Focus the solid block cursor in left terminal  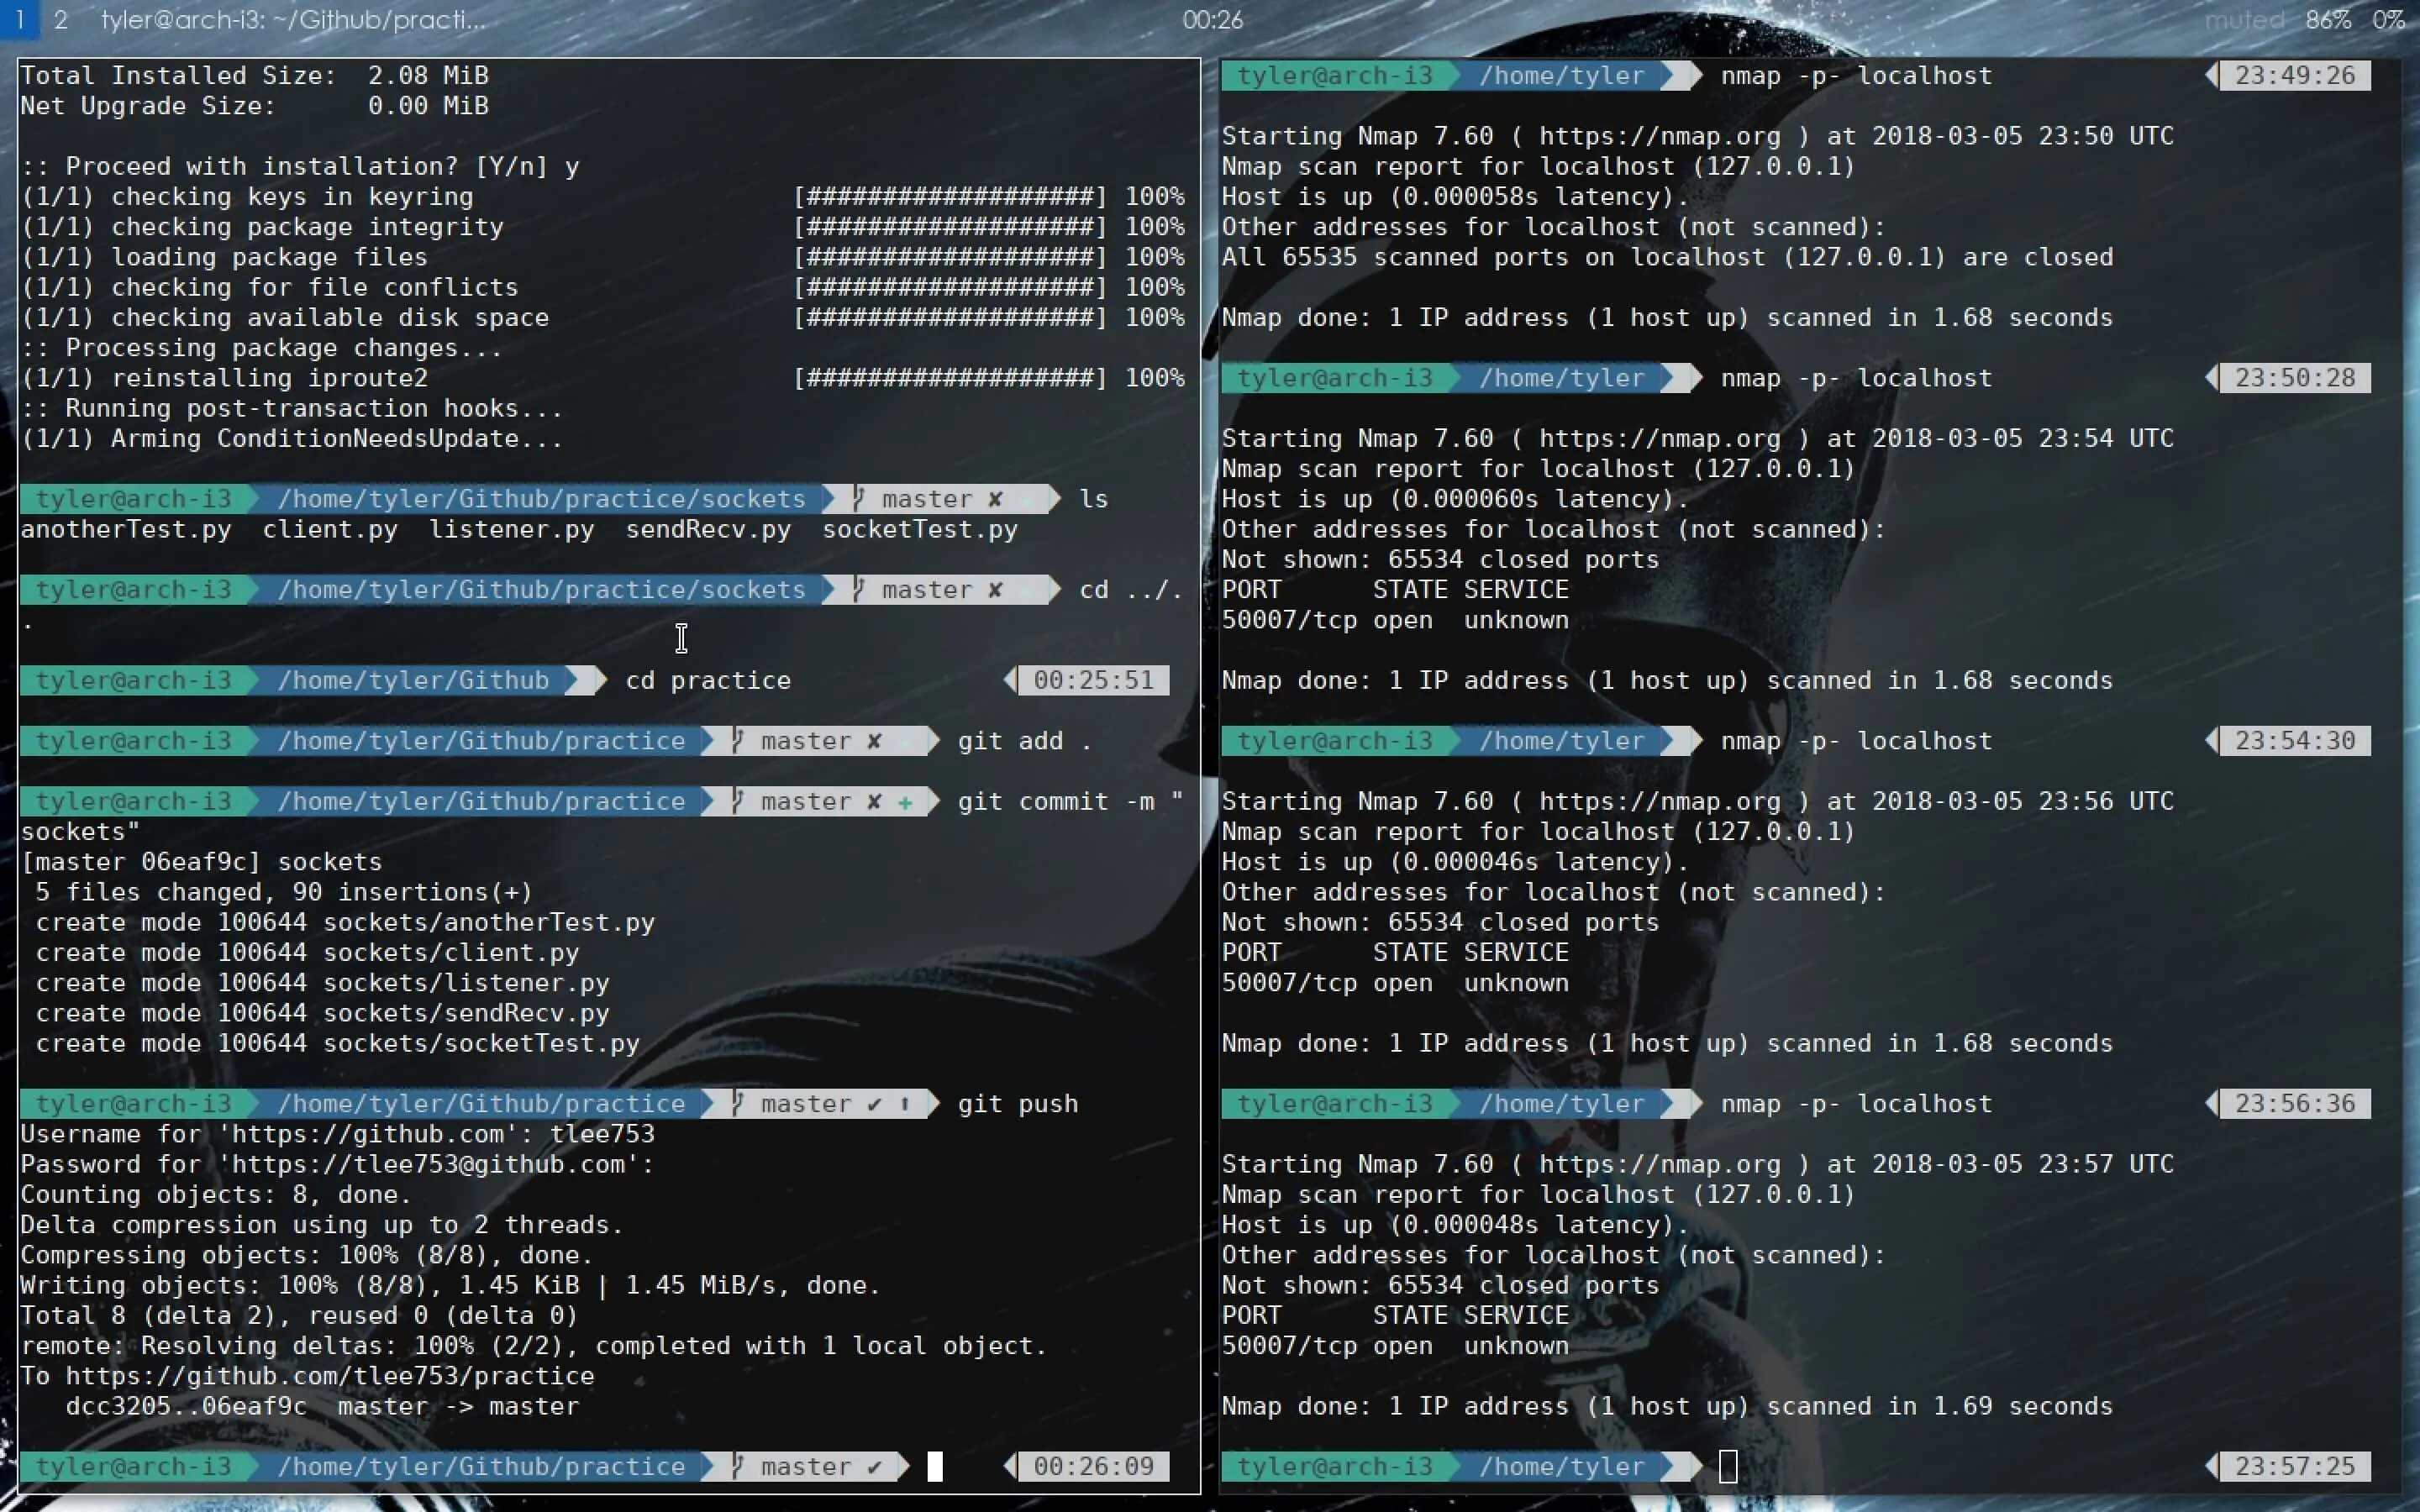[935, 1466]
